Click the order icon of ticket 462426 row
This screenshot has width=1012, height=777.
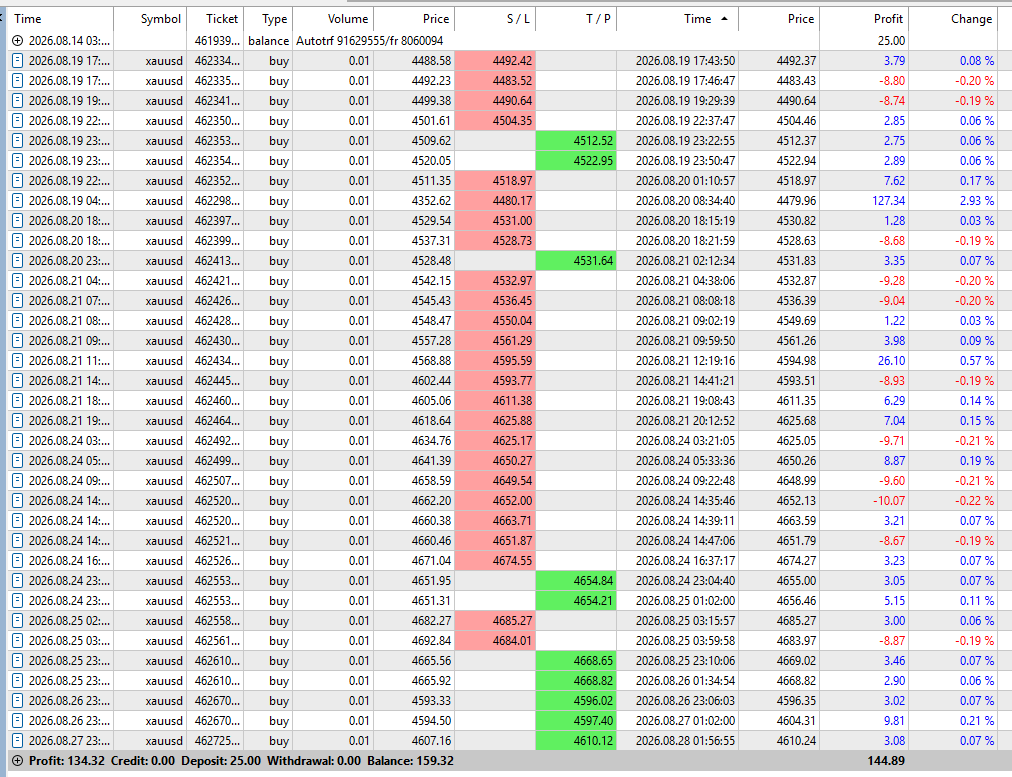click(17, 301)
